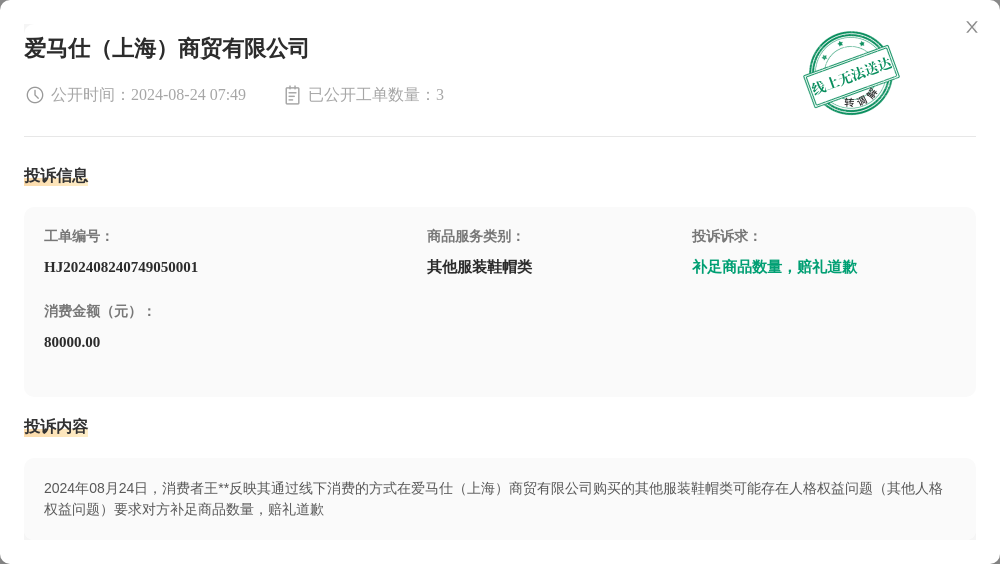The height and width of the screenshot is (564, 1000).
Task: Close the complaint detail dialog
Action: [971, 27]
